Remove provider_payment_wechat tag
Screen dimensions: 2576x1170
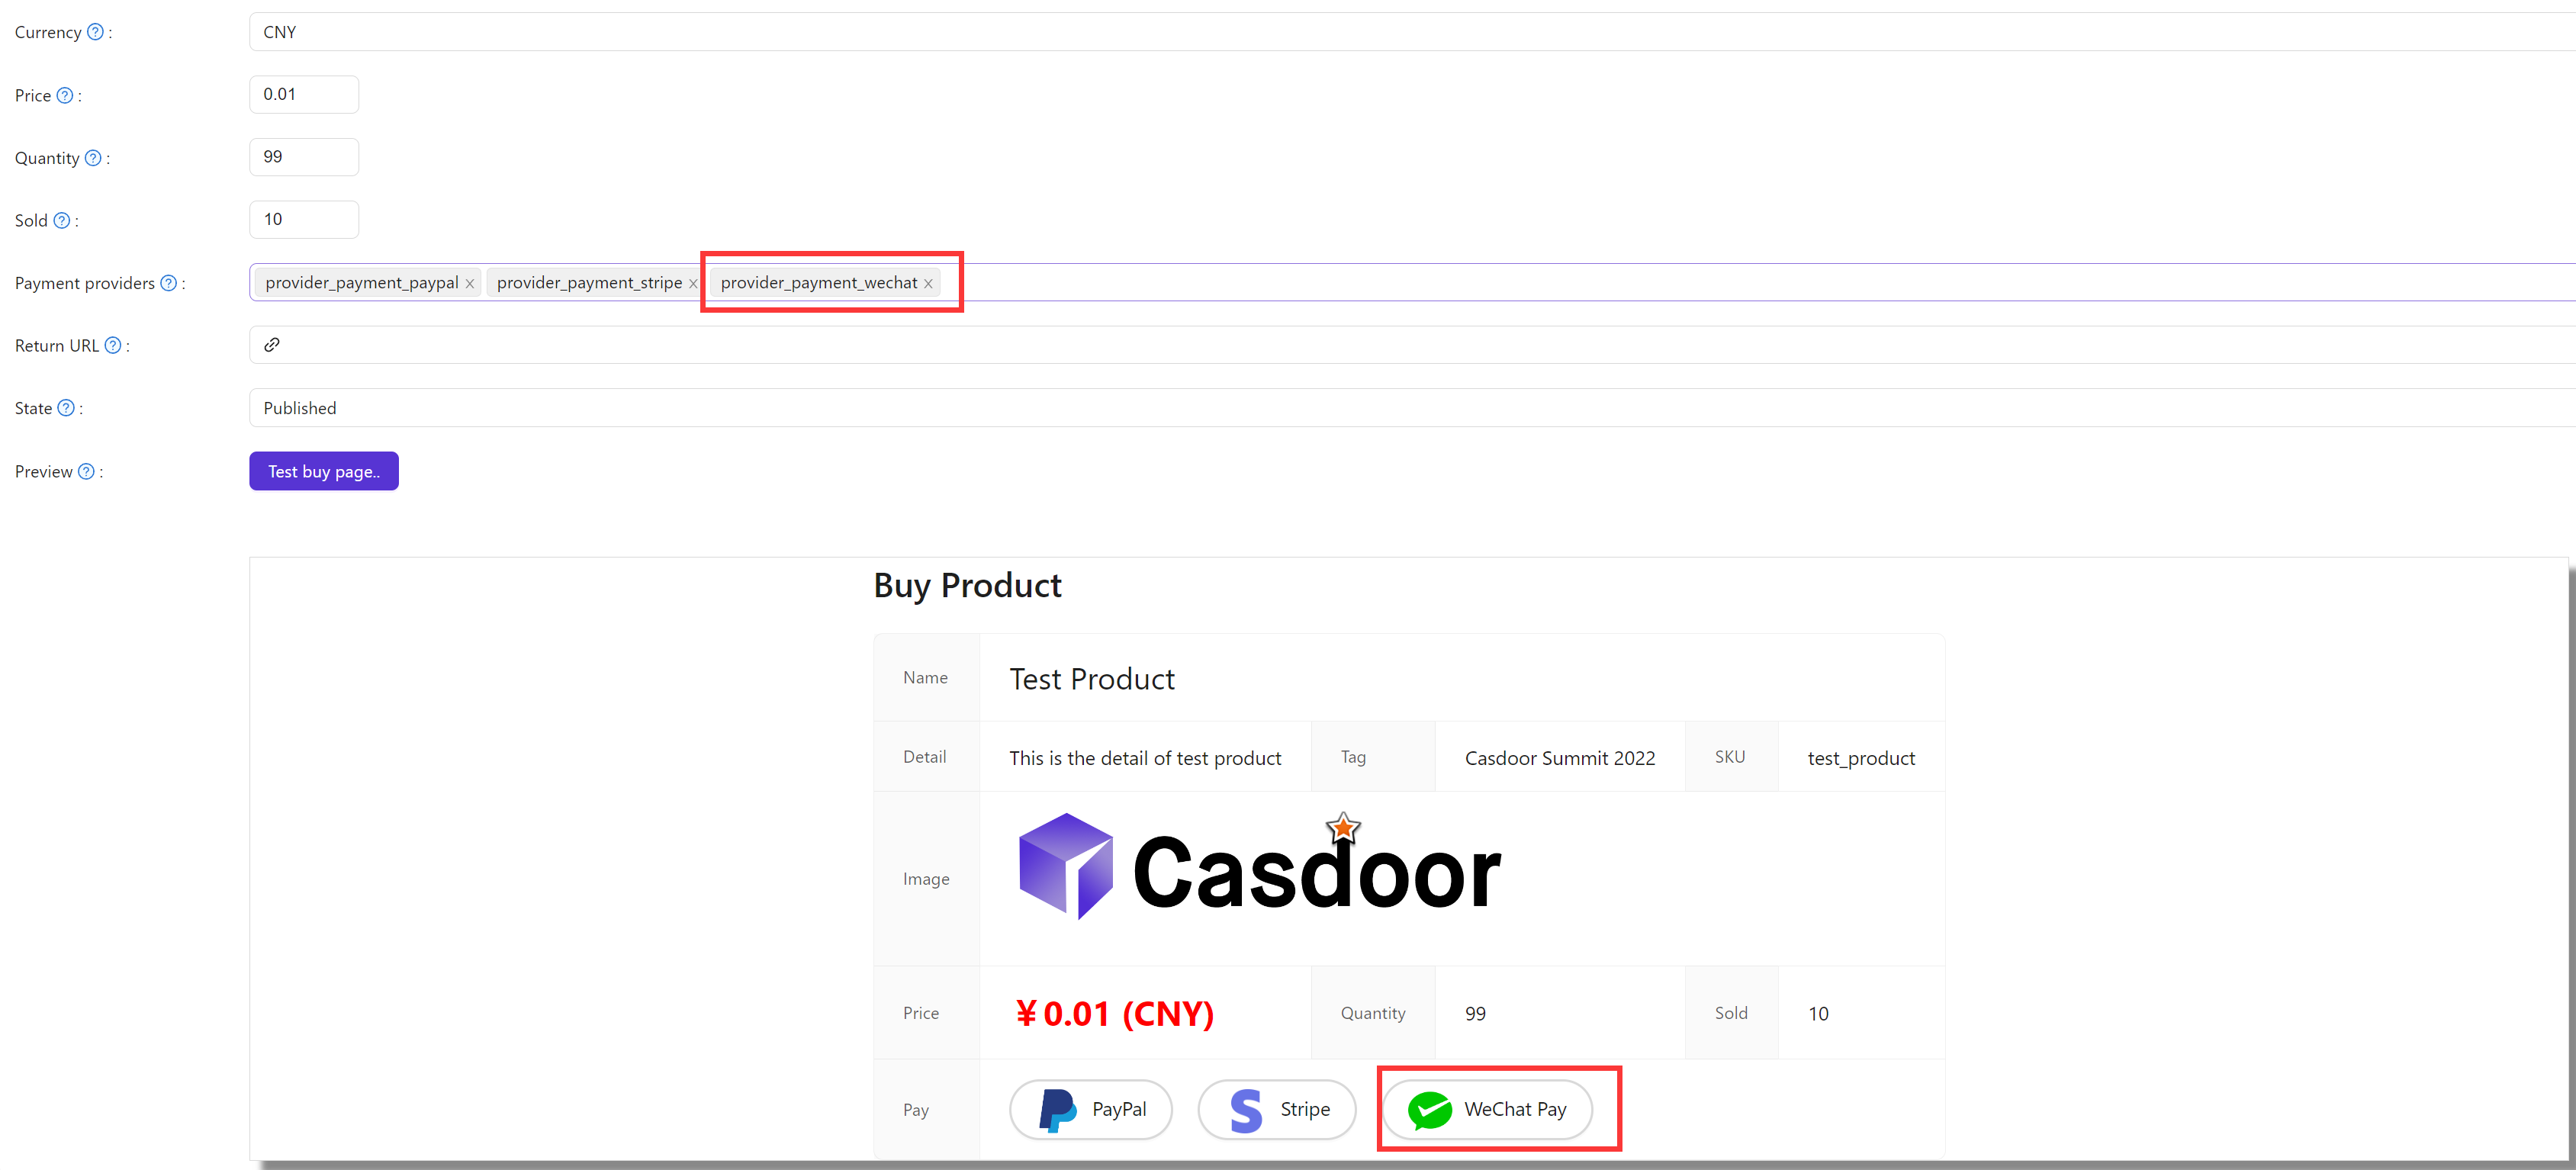coord(933,283)
